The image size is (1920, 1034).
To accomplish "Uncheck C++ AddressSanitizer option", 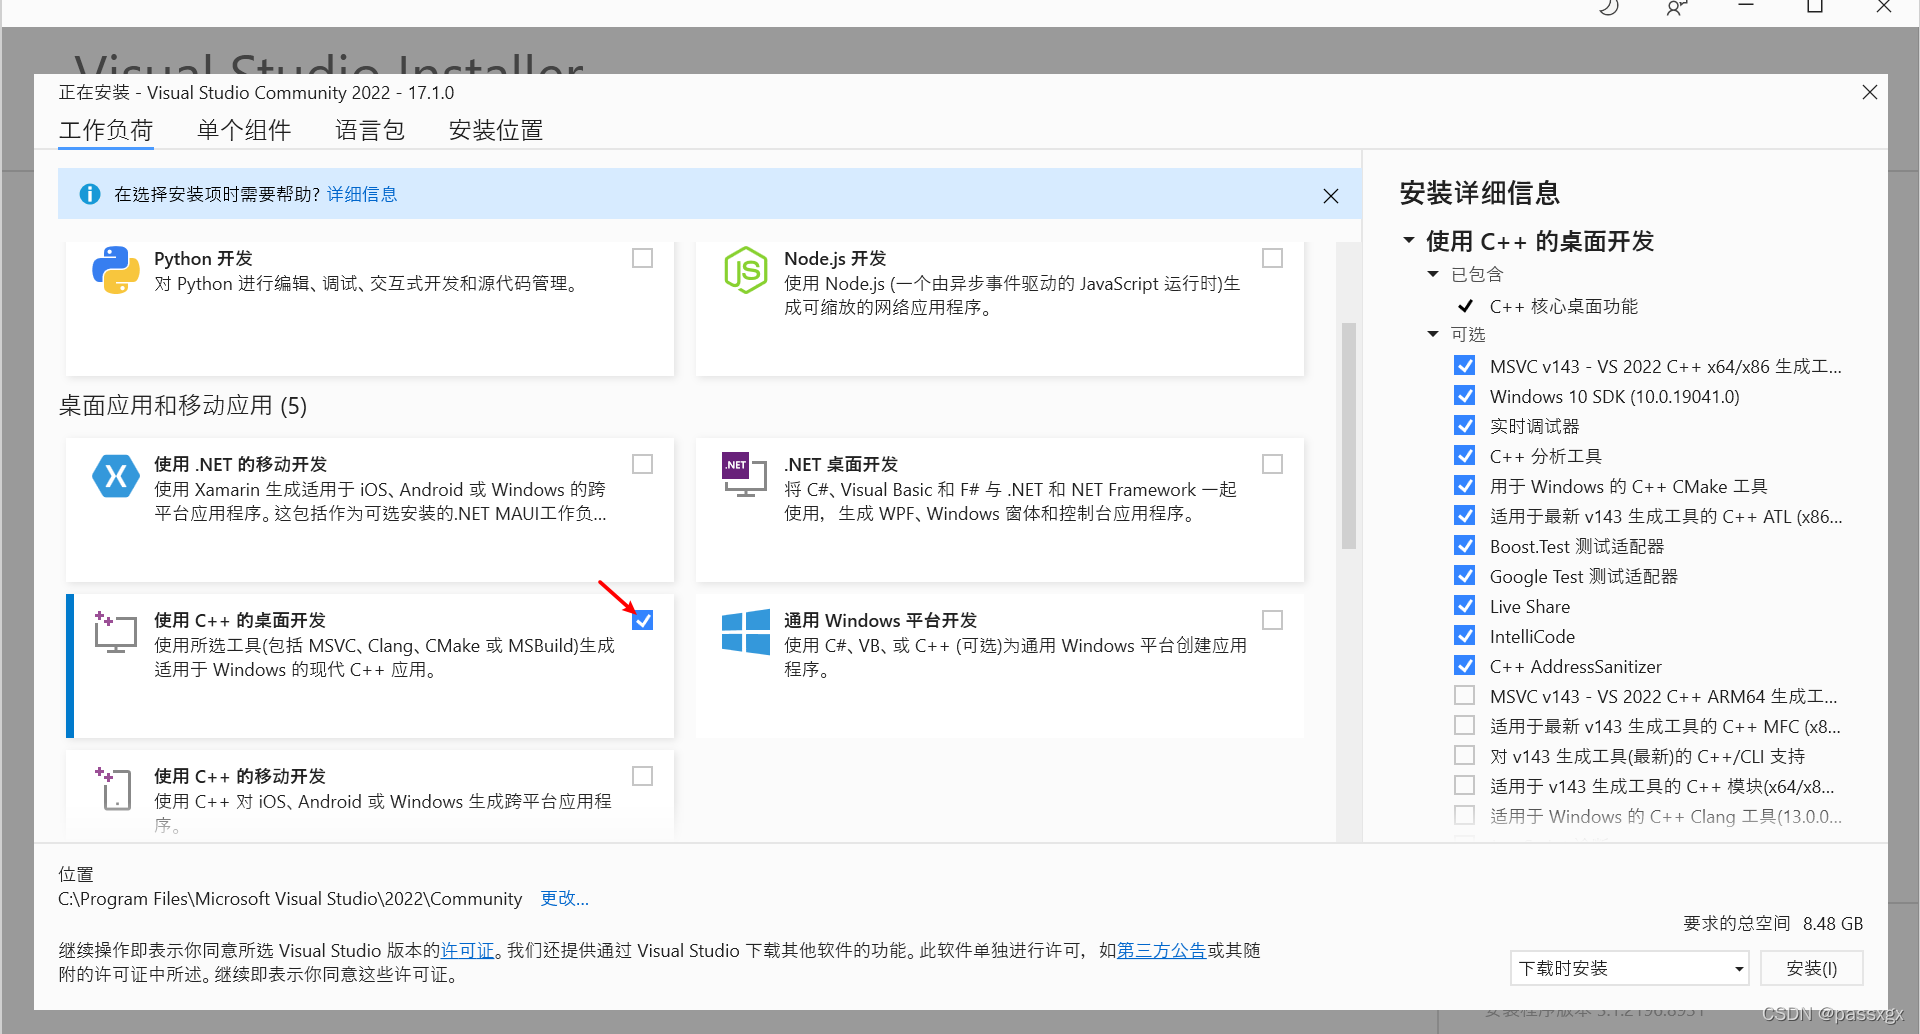I will (1465, 666).
